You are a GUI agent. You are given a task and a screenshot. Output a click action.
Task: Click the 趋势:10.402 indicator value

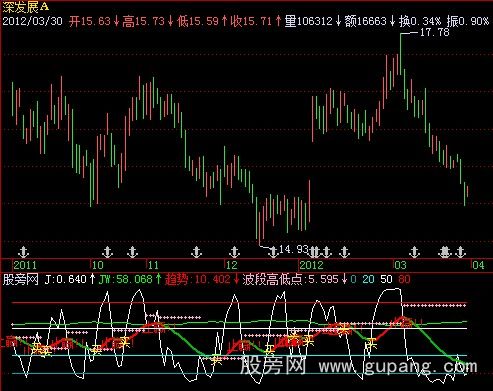click(x=198, y=279)
